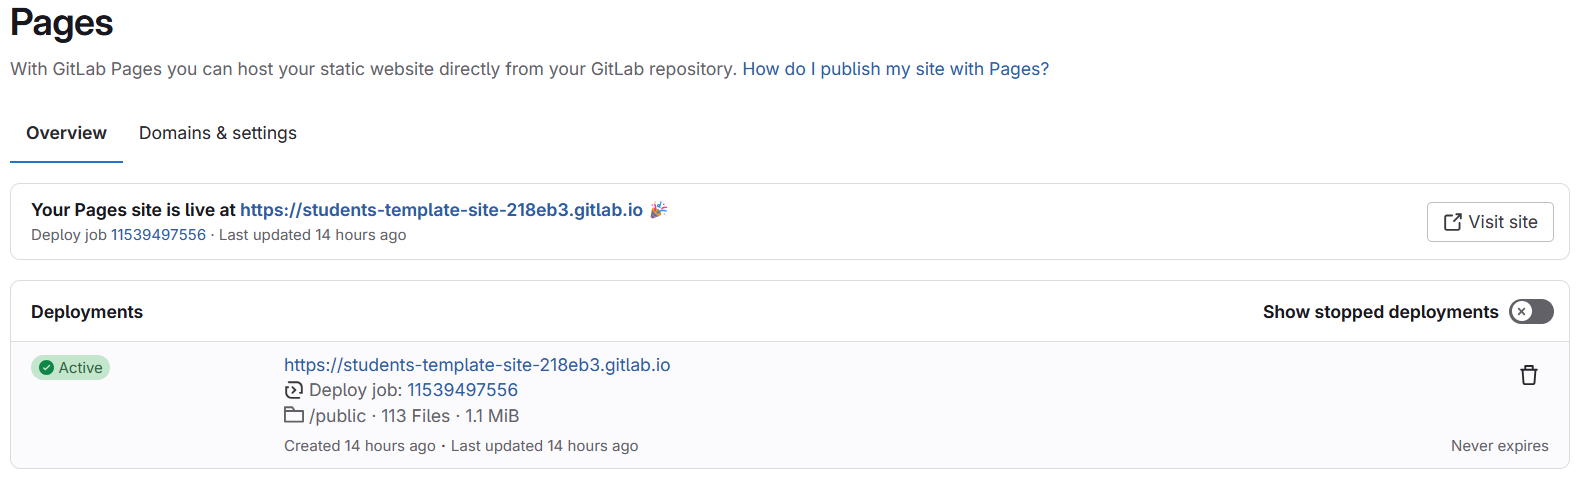Open the deployment URL in Deployments list
The image size is (1585, 496).
[x=477, y=365]
